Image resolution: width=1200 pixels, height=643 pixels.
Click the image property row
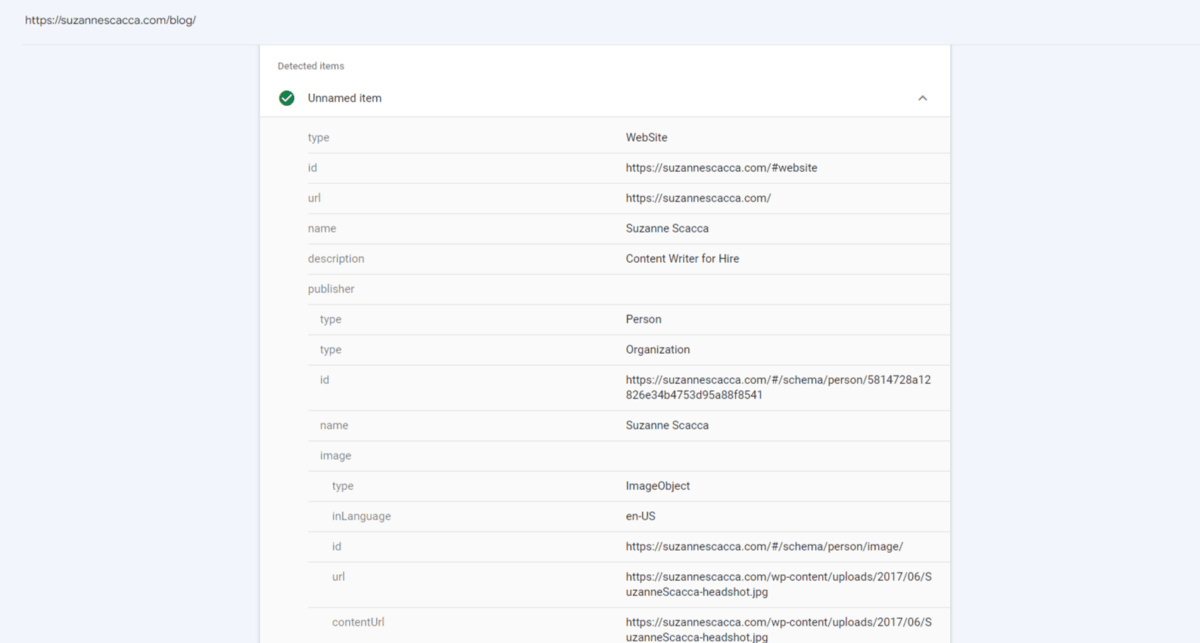335,455
